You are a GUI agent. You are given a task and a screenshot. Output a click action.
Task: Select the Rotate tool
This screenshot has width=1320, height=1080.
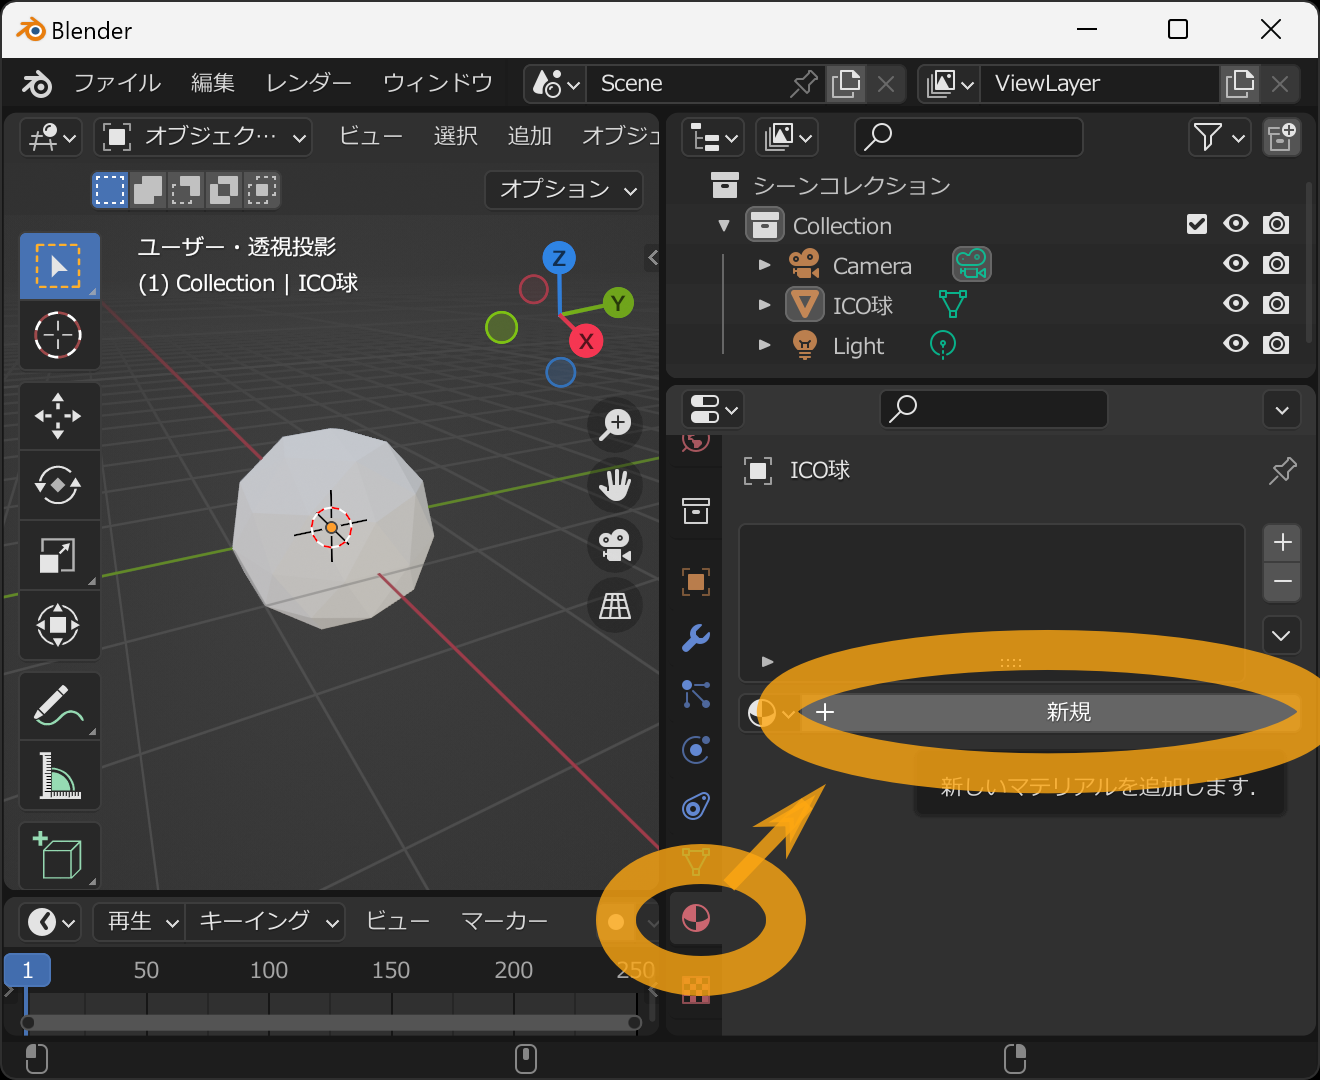[x=59, y=486]
